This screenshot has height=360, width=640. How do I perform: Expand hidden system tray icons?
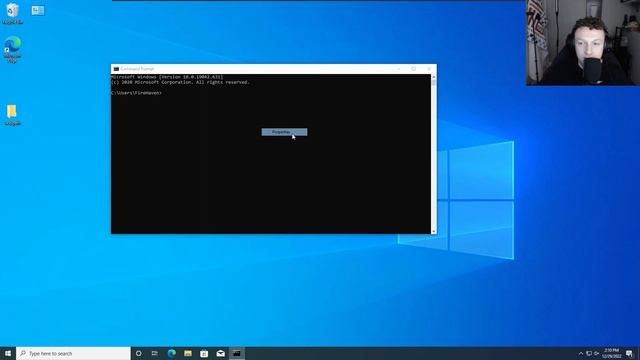coord(581,353)
